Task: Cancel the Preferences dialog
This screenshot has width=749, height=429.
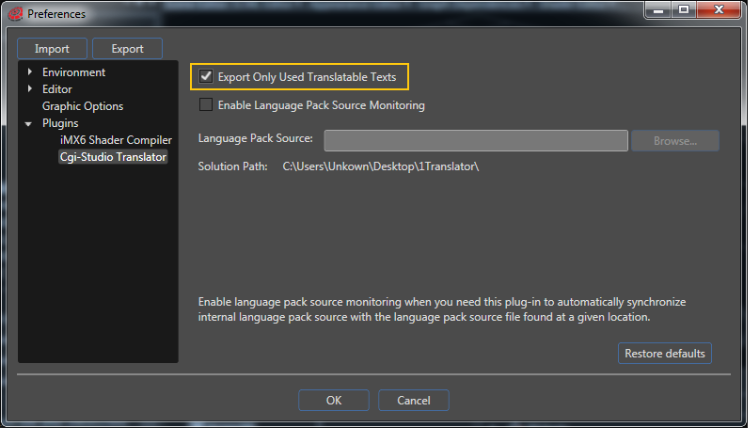Action: [414, 400]
